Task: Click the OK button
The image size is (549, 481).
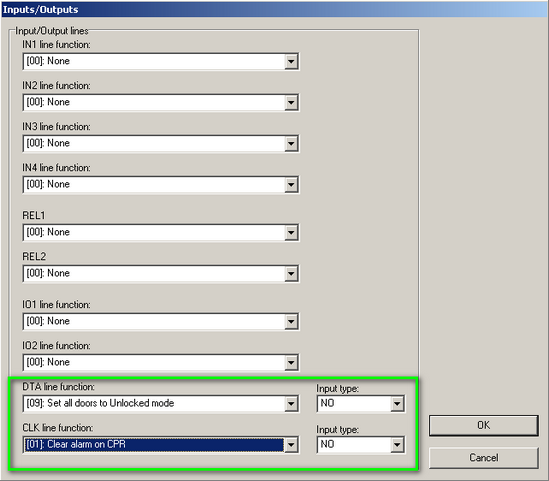Action: pyautogui.click(x=484, y=425)
